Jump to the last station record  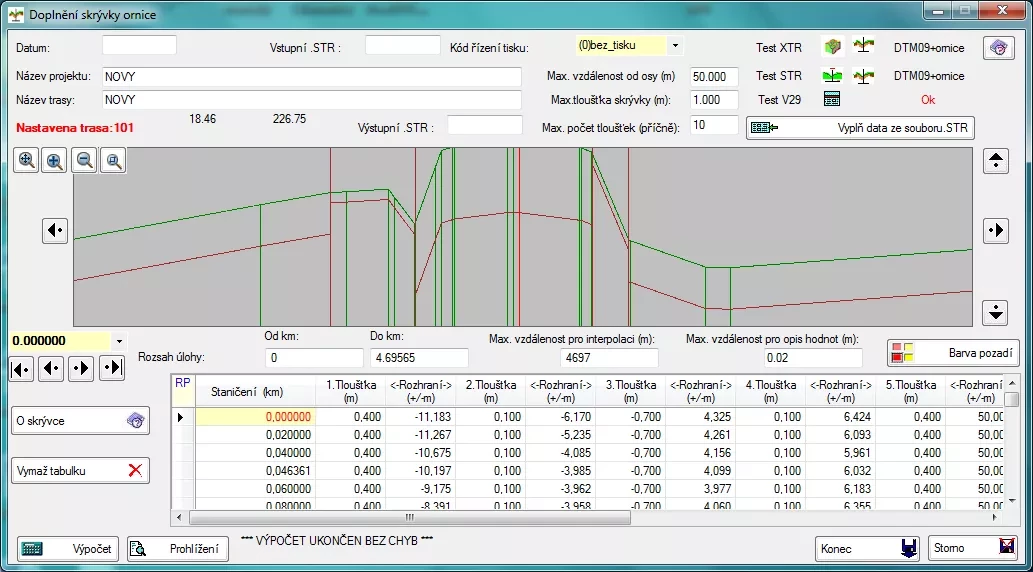tap(112, 368)
